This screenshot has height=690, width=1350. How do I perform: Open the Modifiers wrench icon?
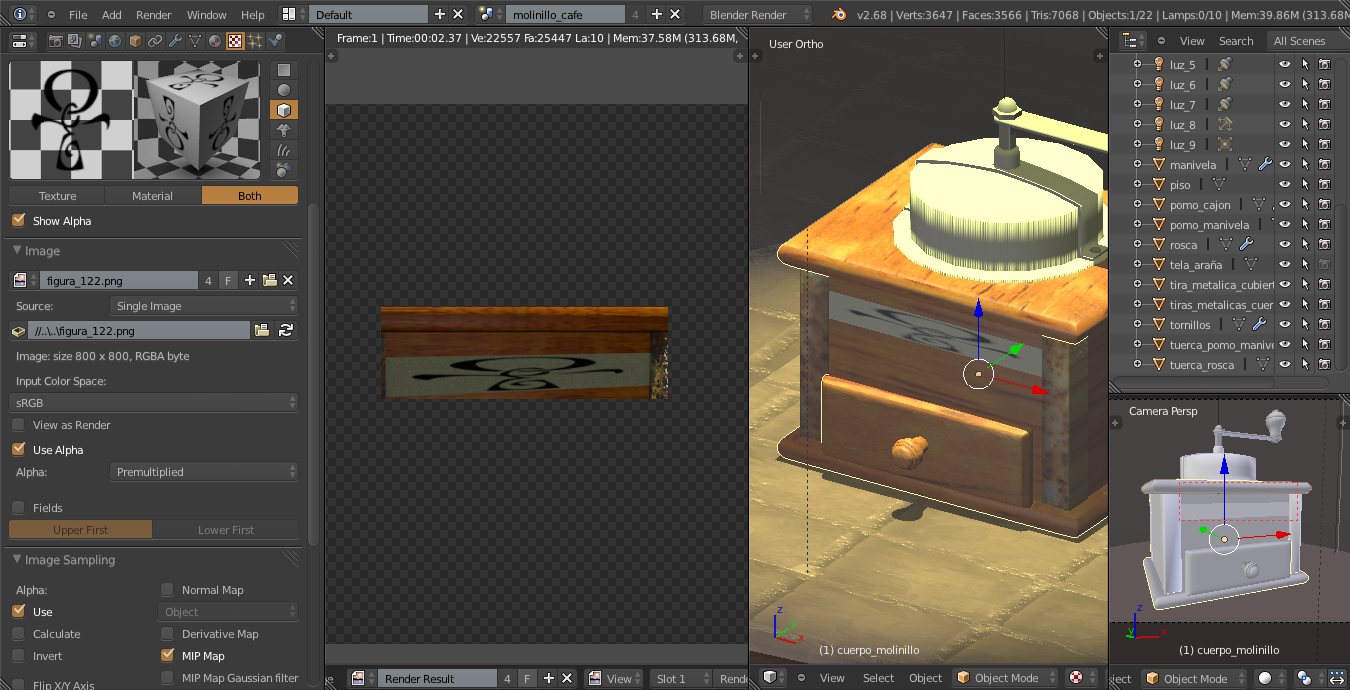coord(175,41)
